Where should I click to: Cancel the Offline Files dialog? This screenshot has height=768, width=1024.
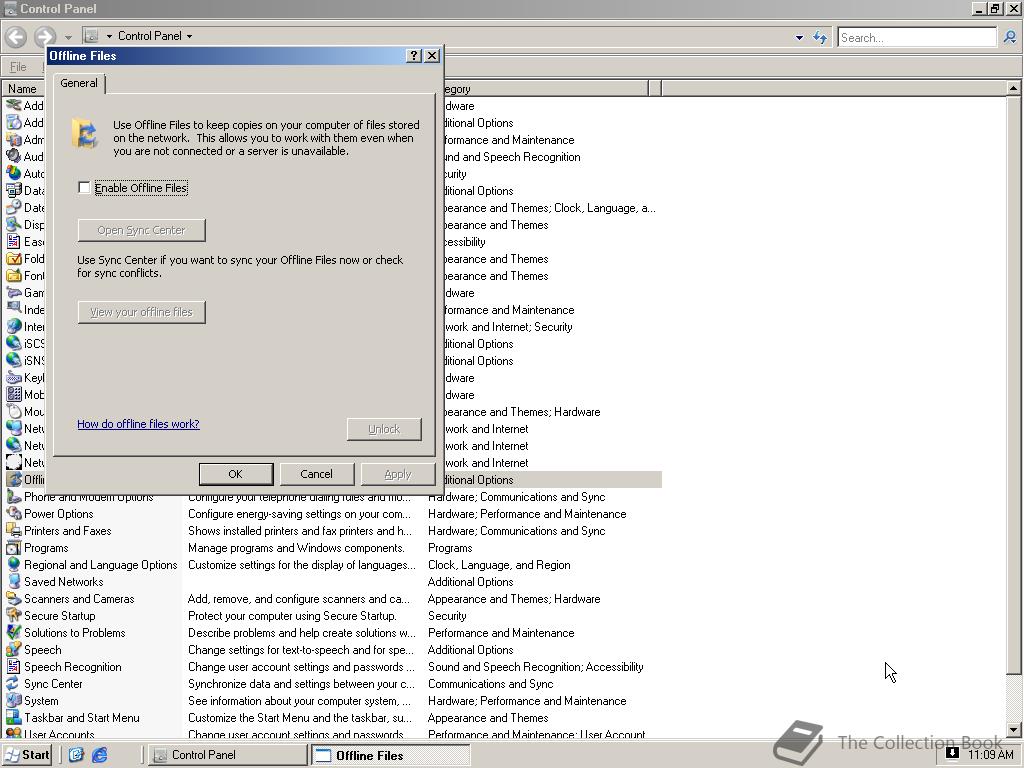pyautogui.click(x=317, y=474)
